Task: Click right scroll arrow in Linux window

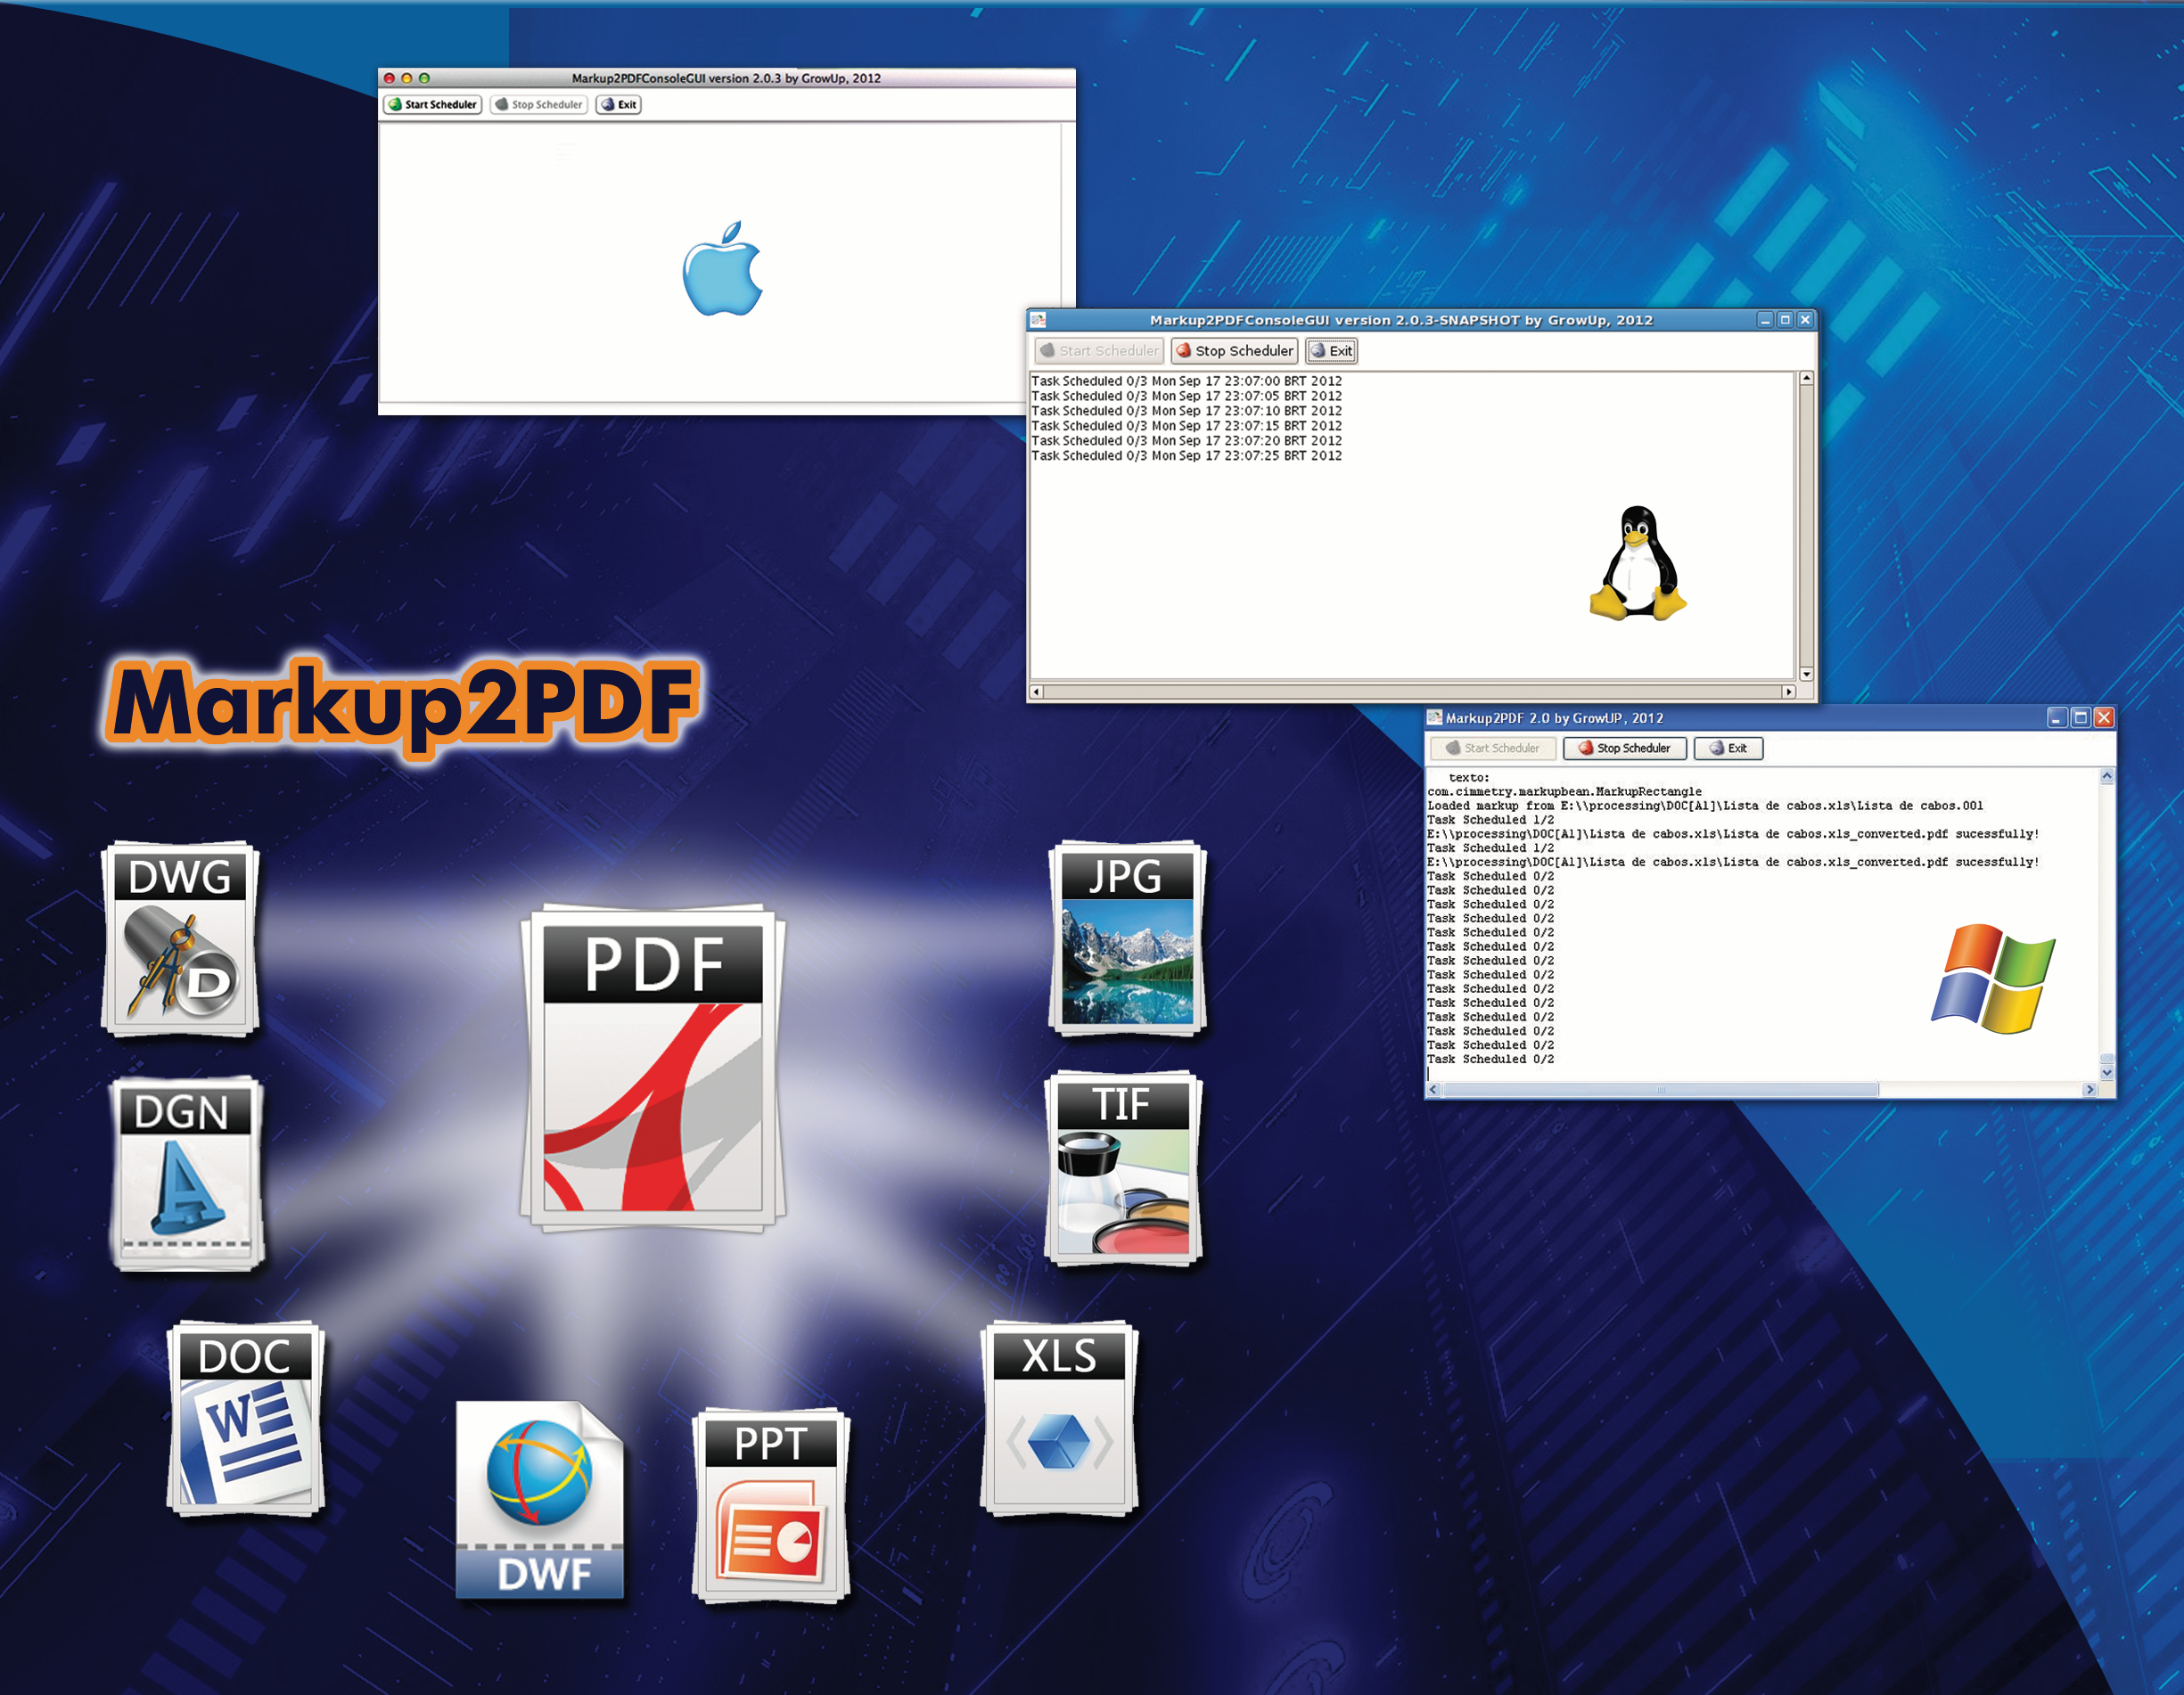Action: tap(1789, 691)
